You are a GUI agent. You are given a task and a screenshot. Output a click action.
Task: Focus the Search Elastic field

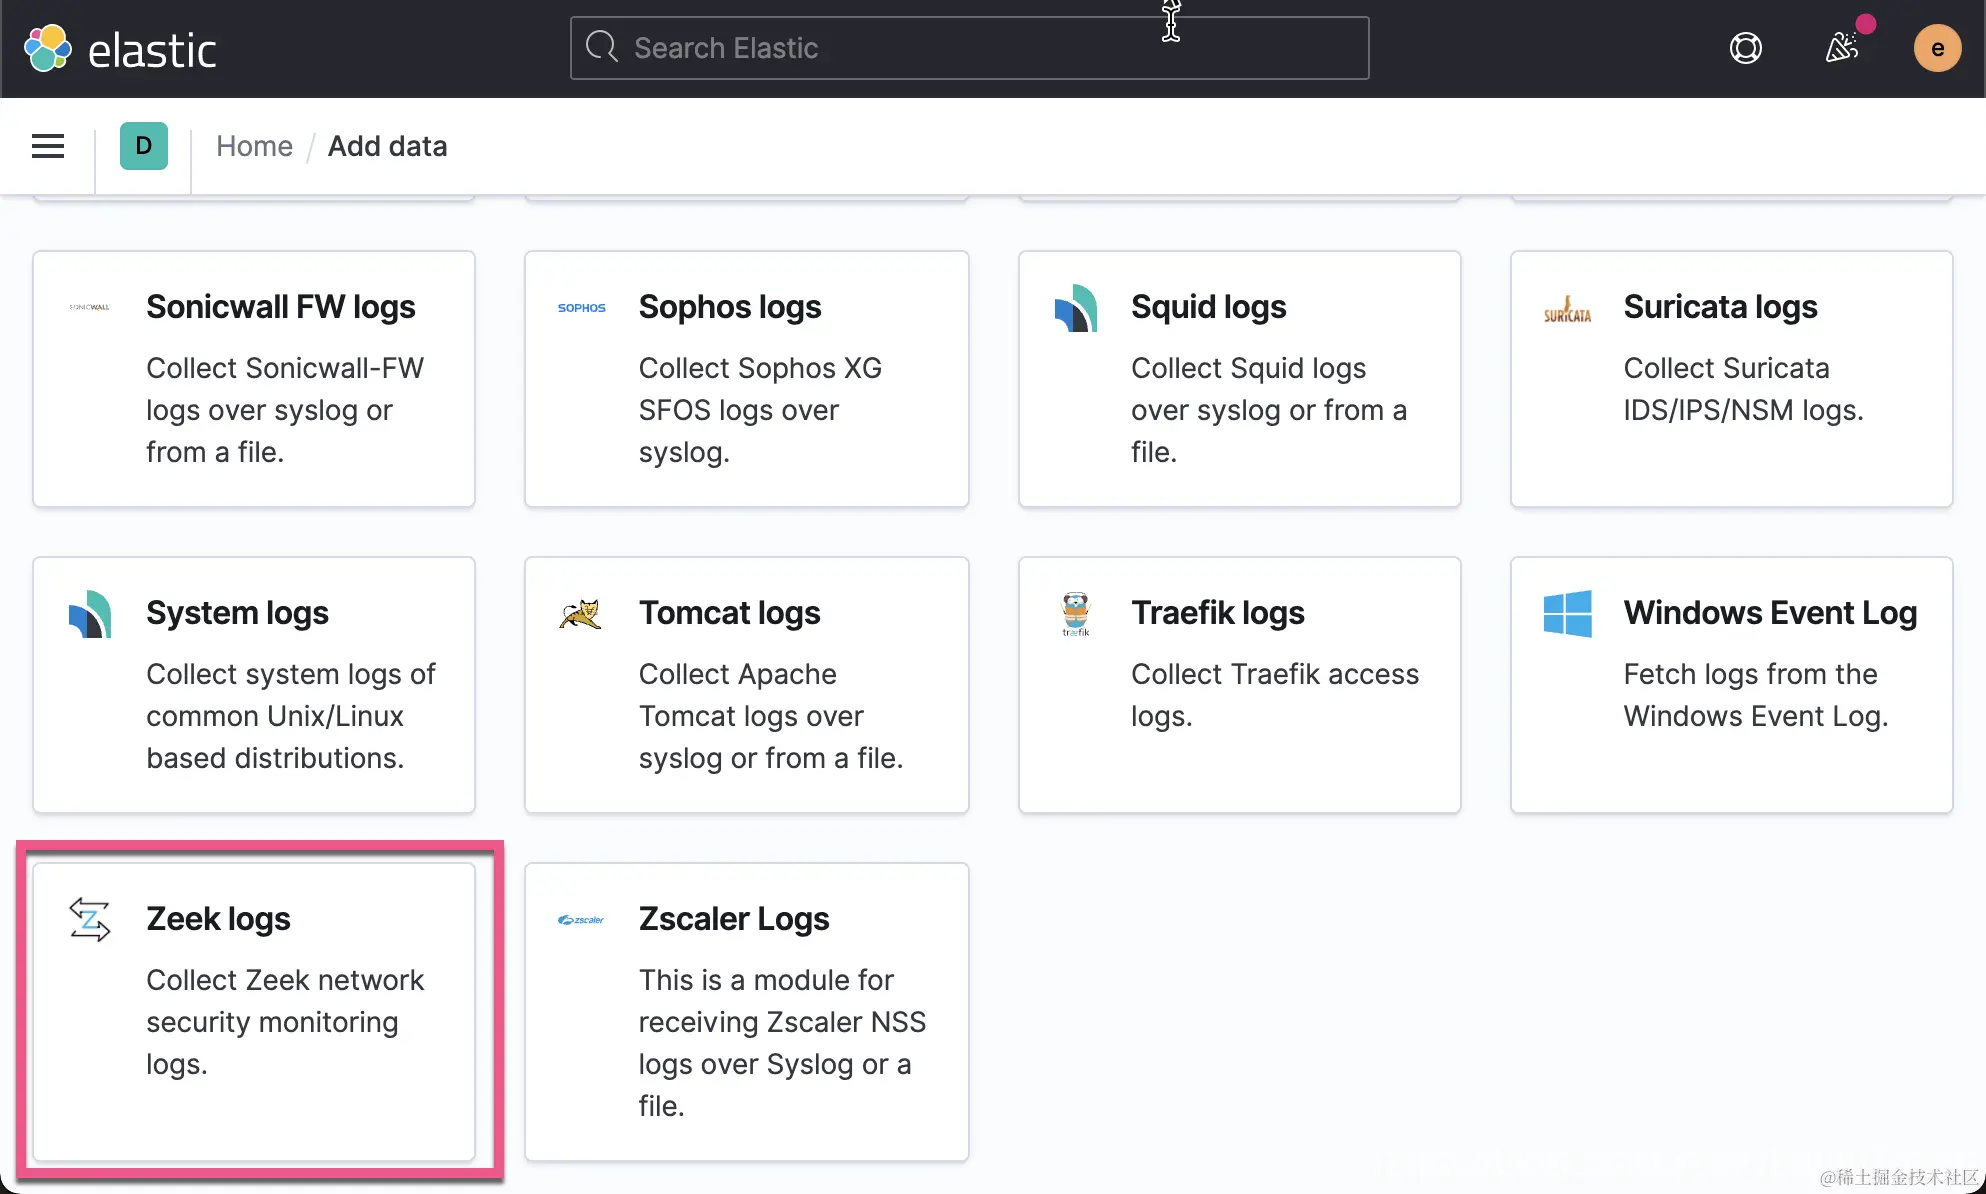(968, 48)
